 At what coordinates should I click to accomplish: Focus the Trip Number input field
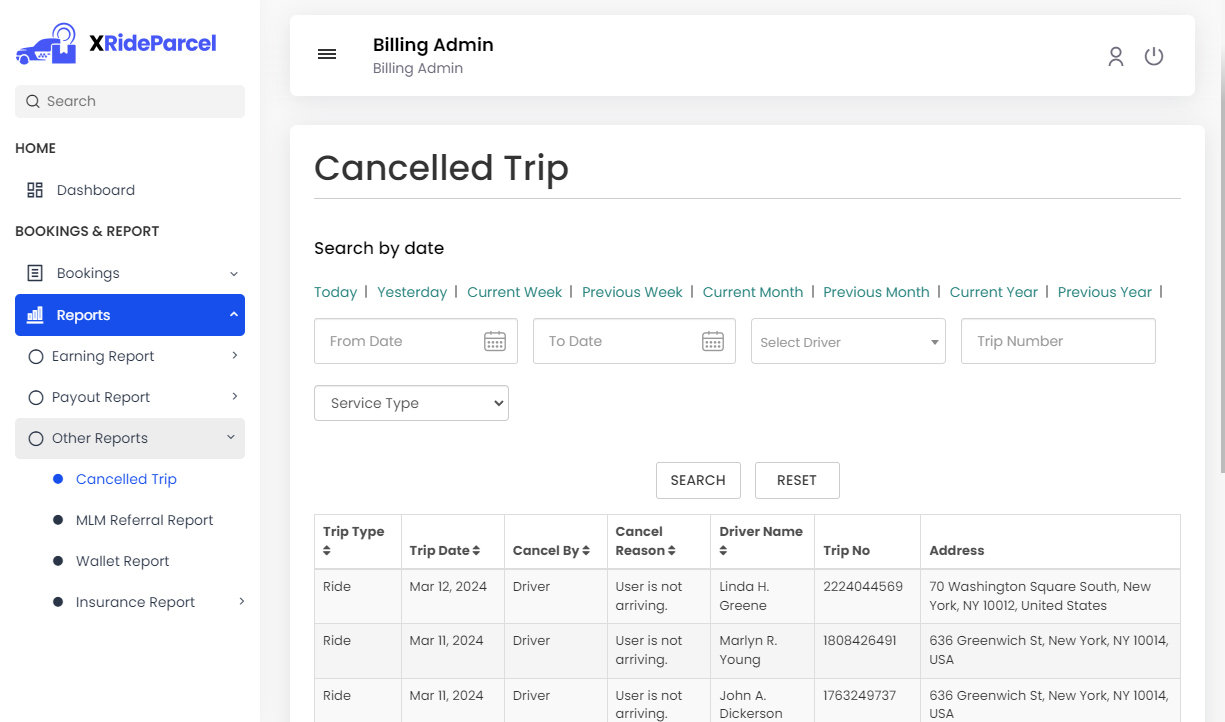click(1058, 341)
